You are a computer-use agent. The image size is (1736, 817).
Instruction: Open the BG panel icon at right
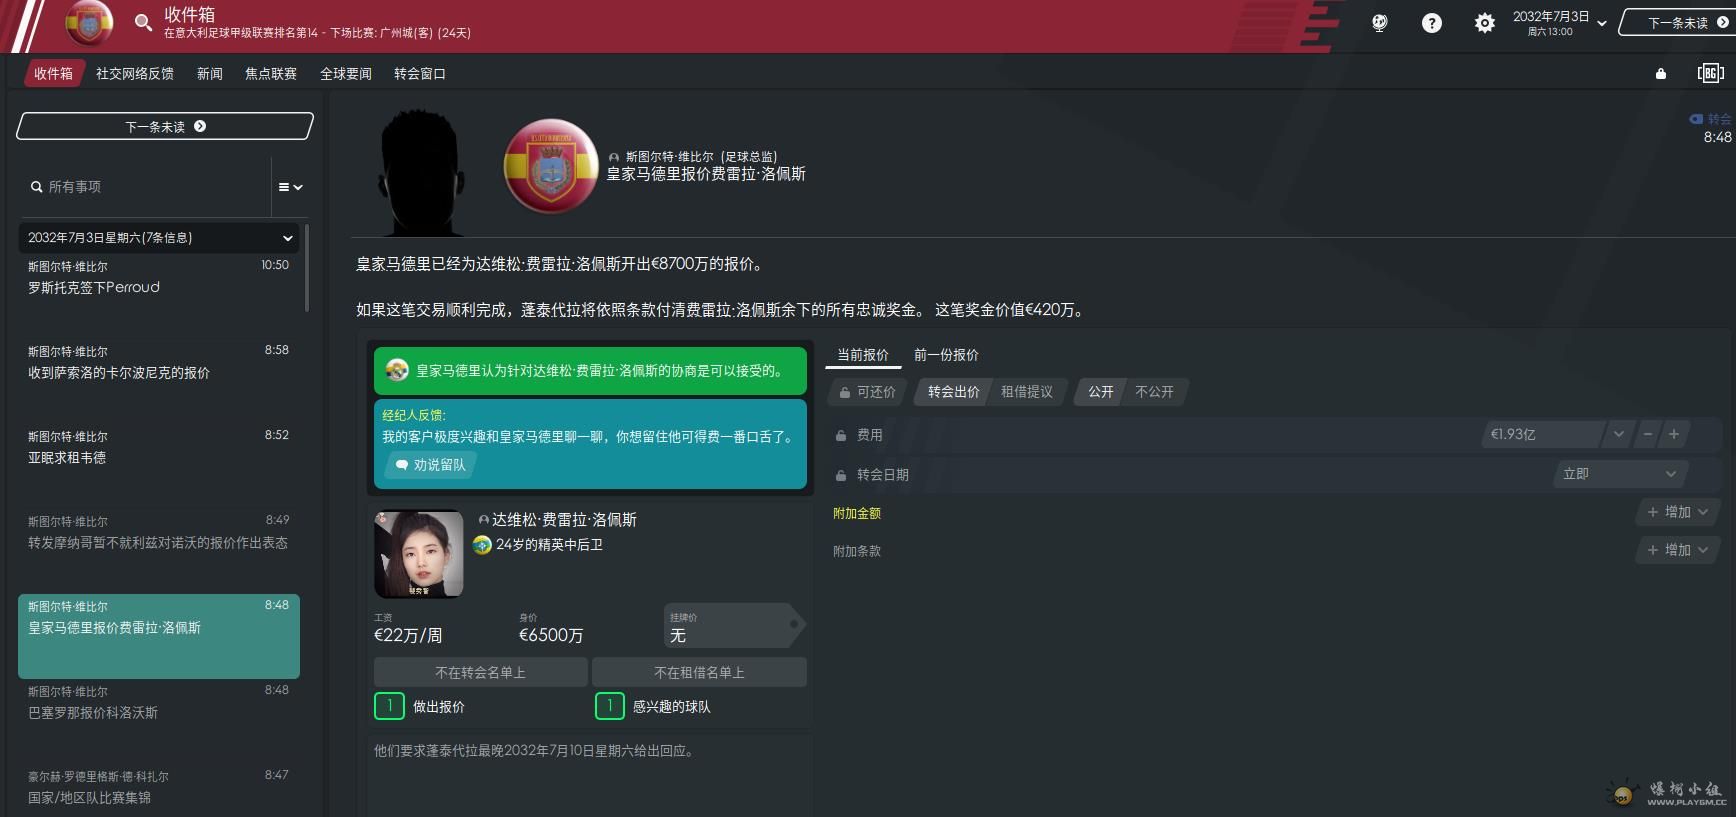tap(1710, 73)
